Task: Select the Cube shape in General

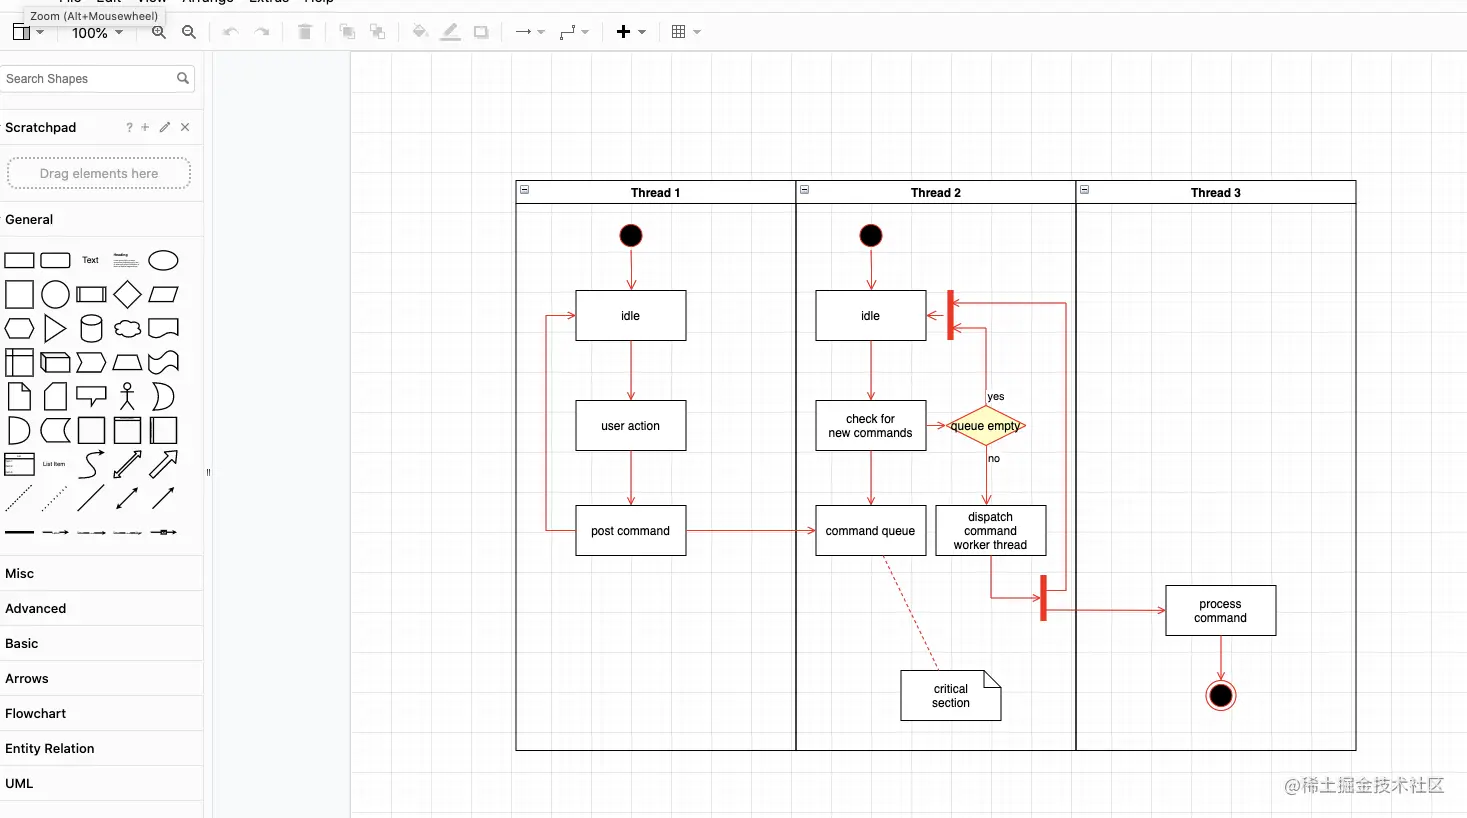Action: tap(55, 362)
